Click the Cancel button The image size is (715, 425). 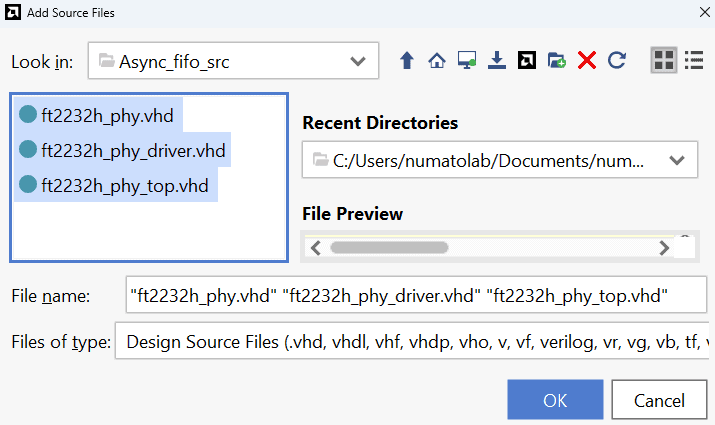click(x=659, y=400)
